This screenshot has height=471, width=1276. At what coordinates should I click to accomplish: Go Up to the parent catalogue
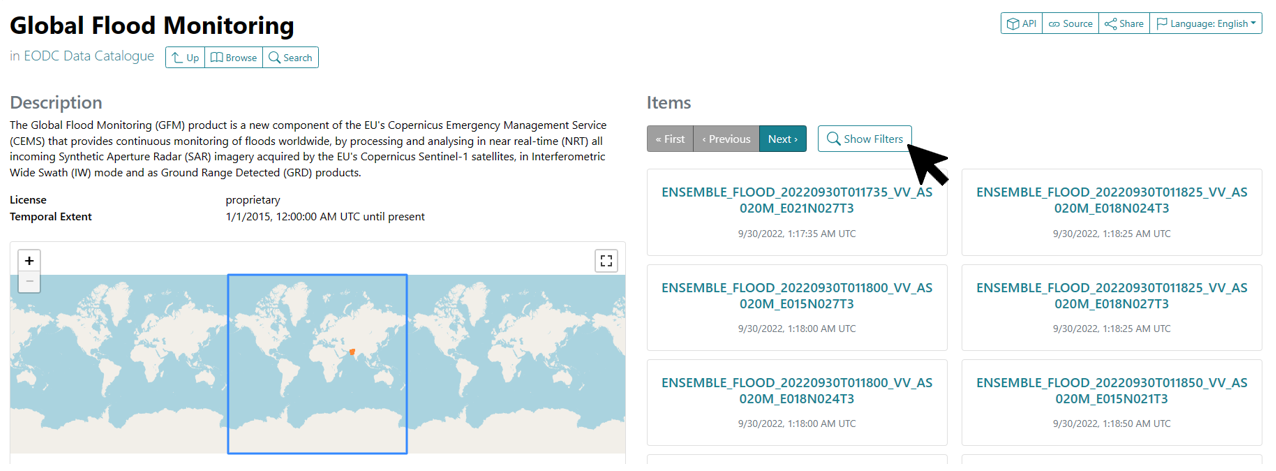(x=185, y=57)
